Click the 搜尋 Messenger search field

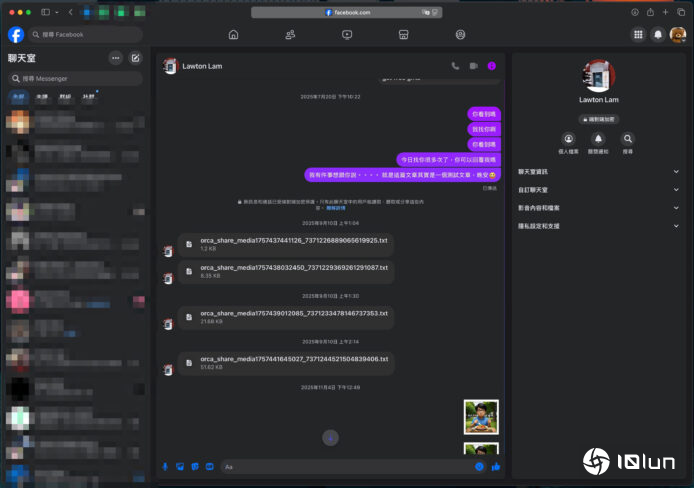point(76,78)
